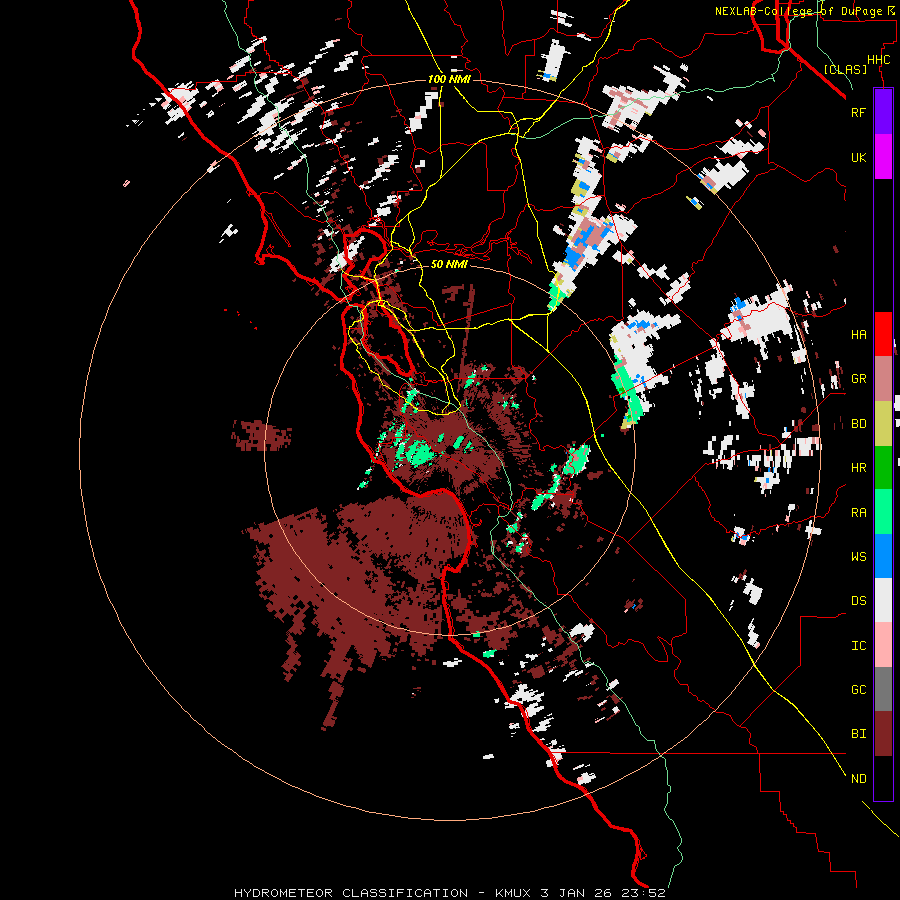900x900 pixels.
Task: Click the brown BI legend swatch
Action: [x=883, y=734]
